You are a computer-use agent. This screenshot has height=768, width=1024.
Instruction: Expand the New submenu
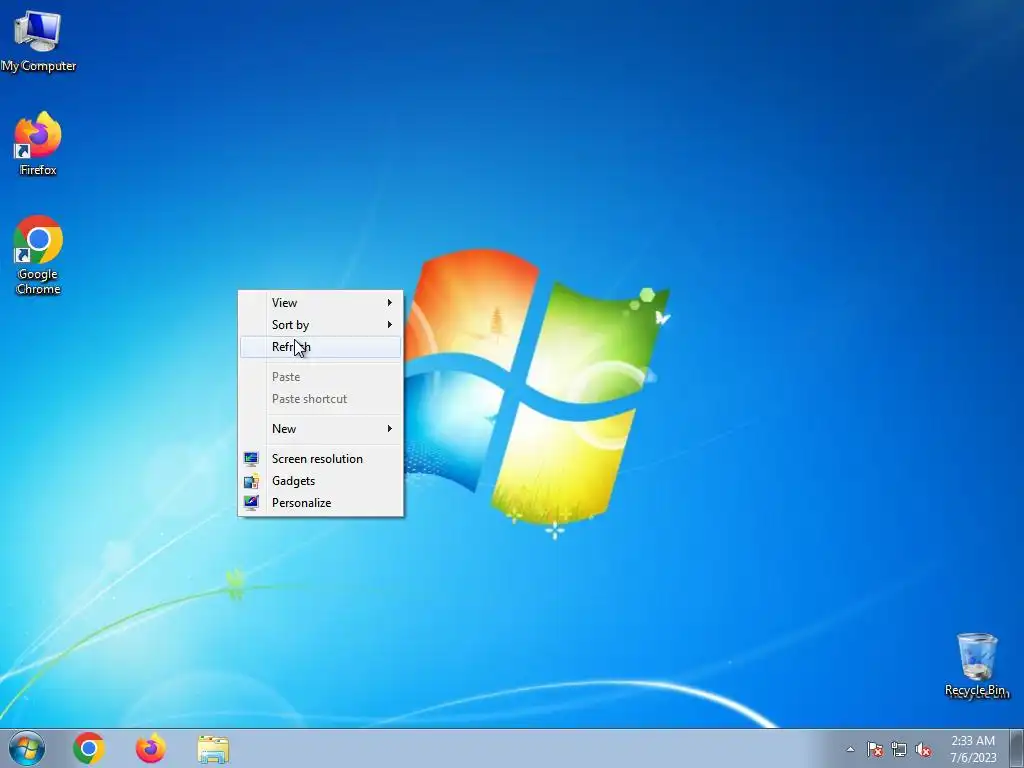tap(321, 428)
